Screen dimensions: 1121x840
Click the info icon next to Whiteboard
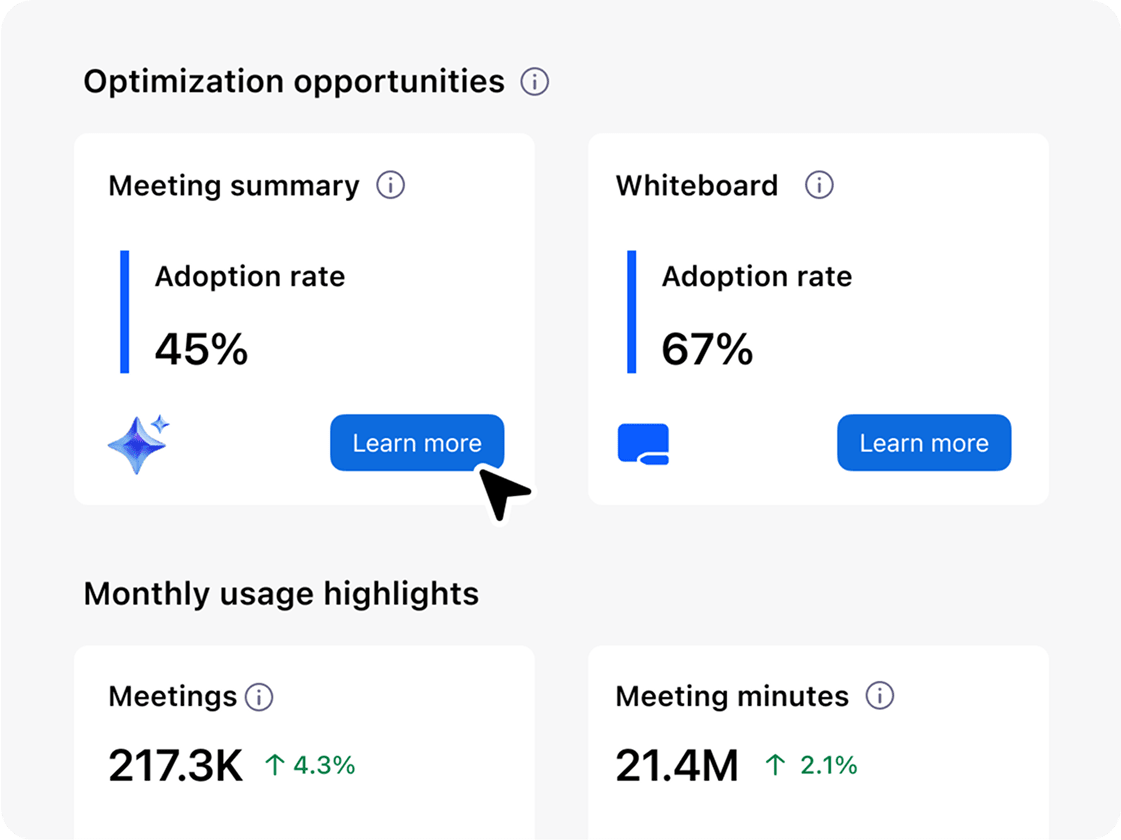(819, 186)
